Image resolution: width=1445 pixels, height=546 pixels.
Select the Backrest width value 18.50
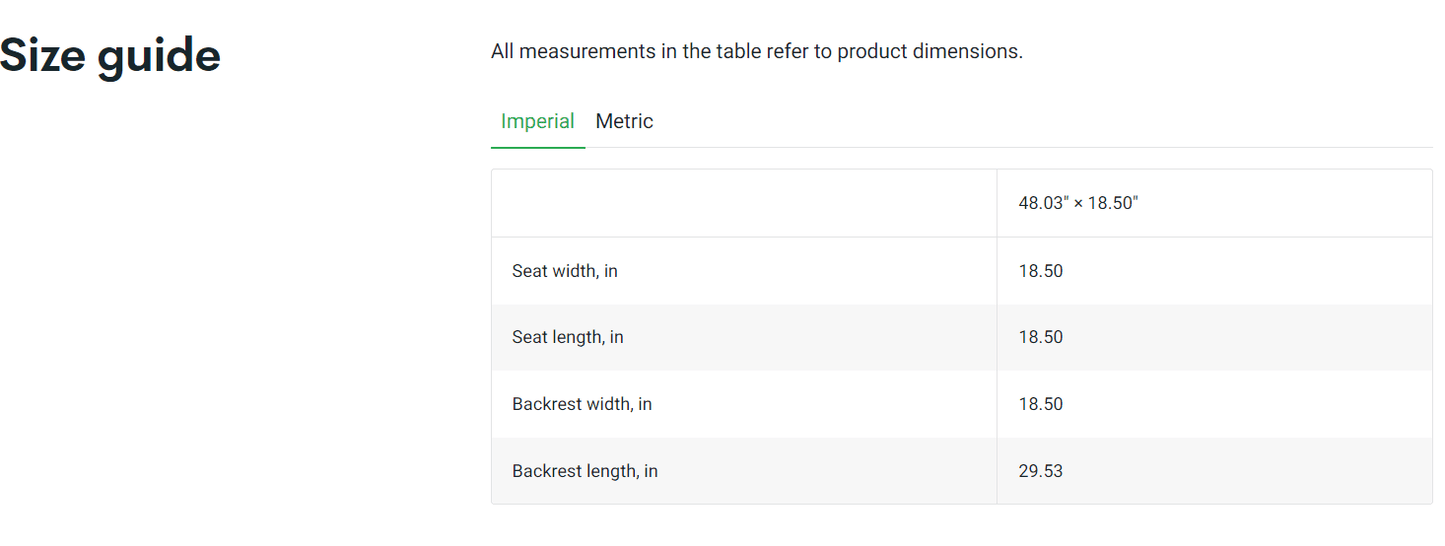1040,405
